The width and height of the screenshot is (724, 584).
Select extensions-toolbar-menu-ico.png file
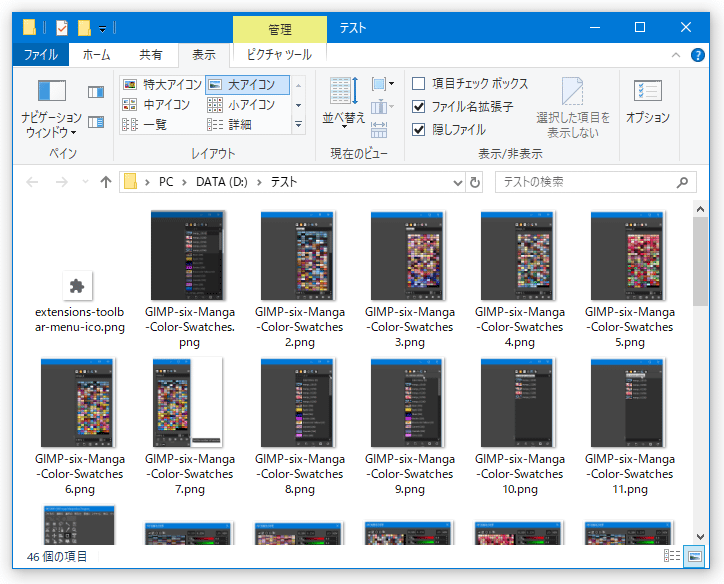pyautogui.click(x=79, y=301)
